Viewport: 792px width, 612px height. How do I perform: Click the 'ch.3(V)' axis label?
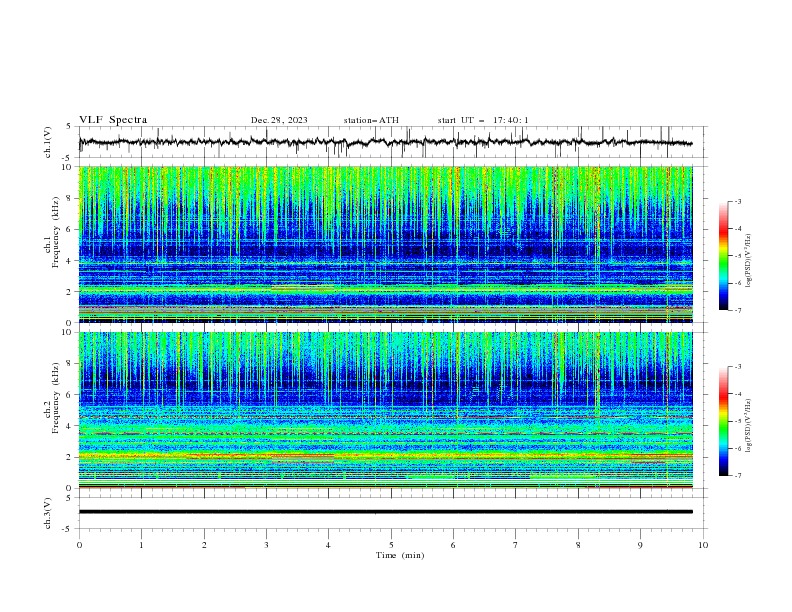tap(48, 513)
